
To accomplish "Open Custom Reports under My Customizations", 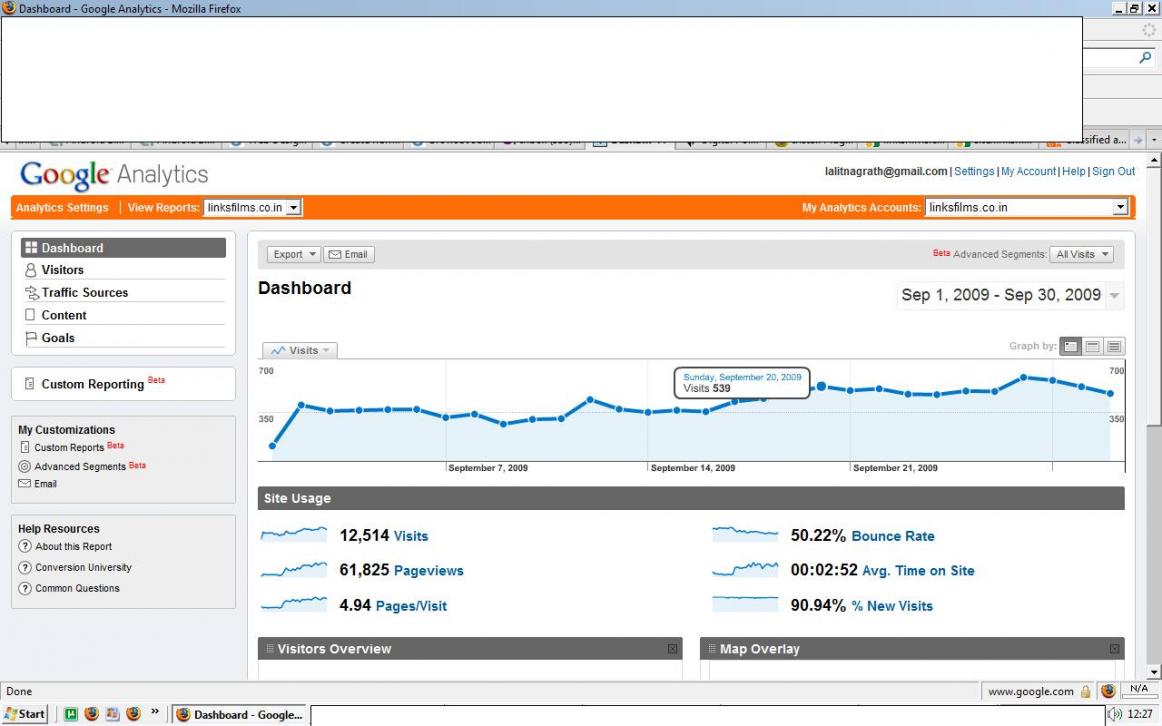I will (x=69, y=447).
